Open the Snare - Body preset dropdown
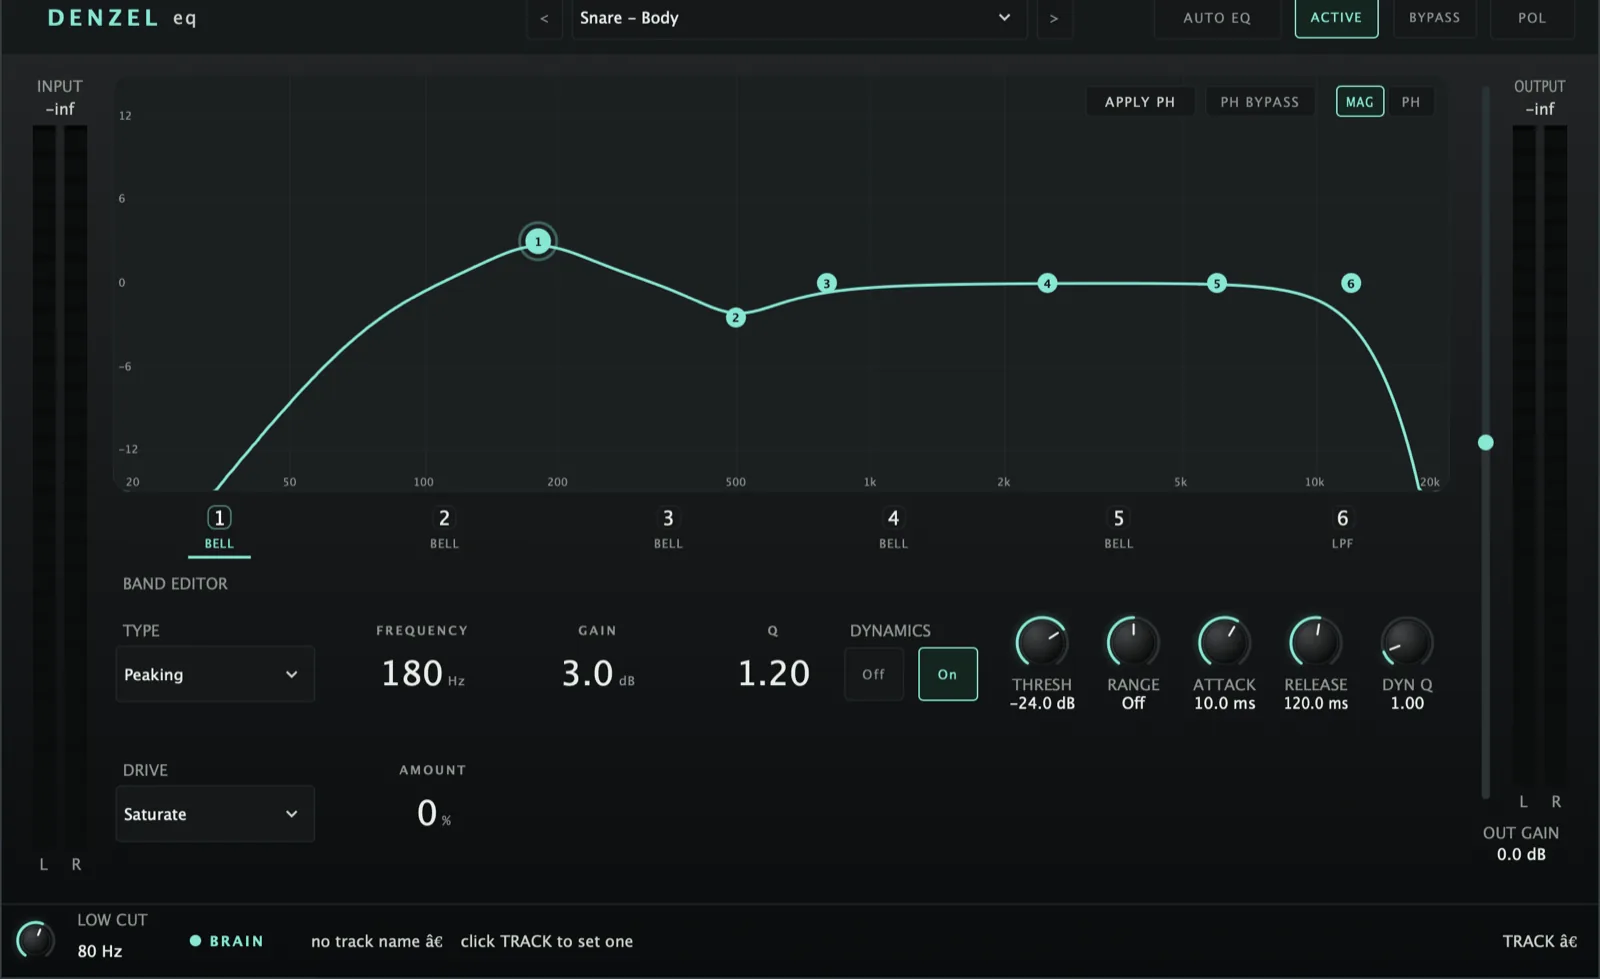This screenshot has height=979, width=1600. click(799, 18)
